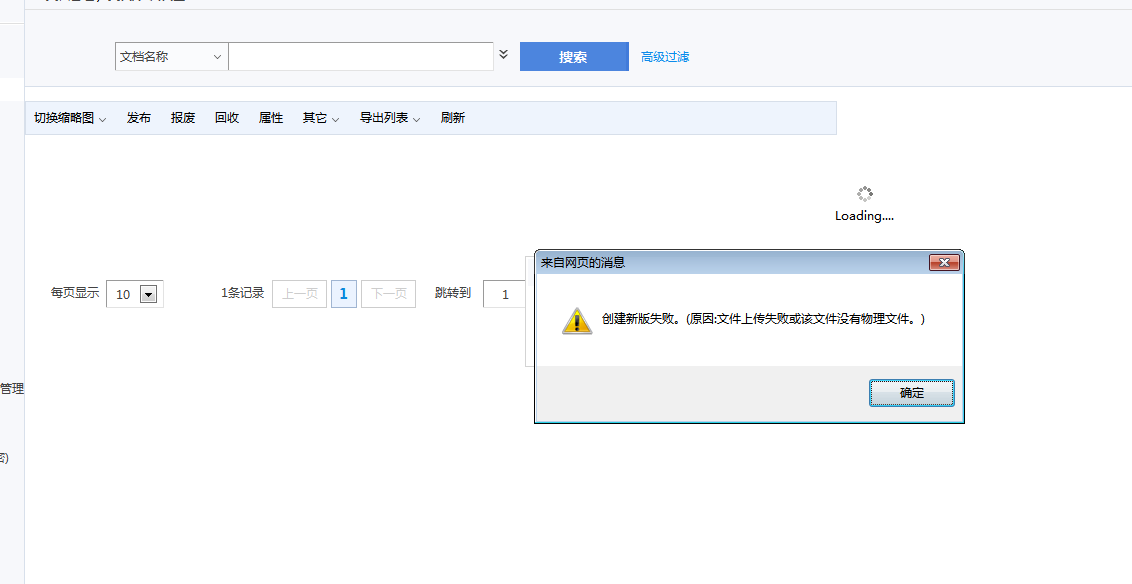The height and width of the screenshot is (584, 1132).
Task: Expand search options with double chevron icon
Action: (503, 54)
